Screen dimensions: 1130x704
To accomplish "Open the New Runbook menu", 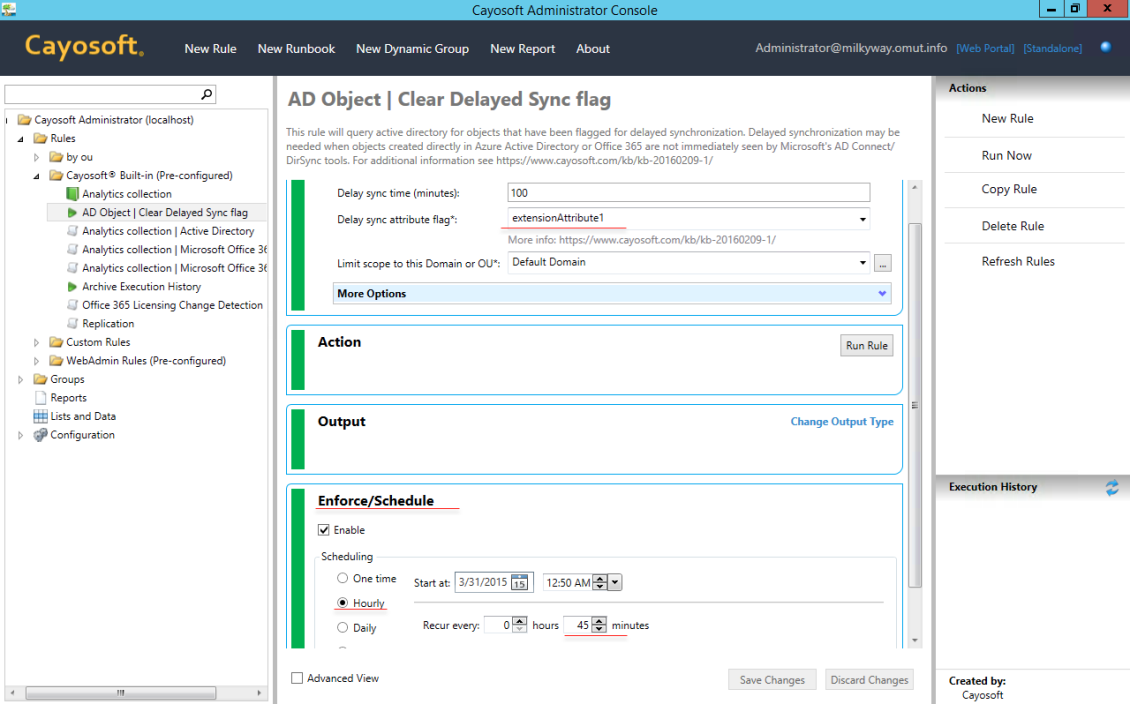I will (x=296, y=48).
